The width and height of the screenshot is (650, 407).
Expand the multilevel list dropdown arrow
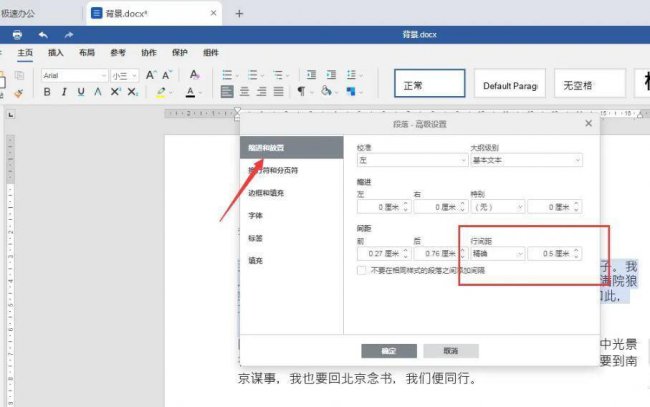[288, 76]
